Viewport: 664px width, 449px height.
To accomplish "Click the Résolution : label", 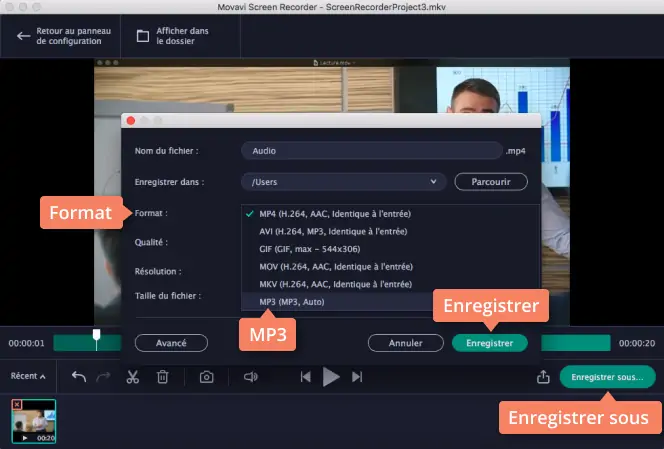I will tap(158, 272).
